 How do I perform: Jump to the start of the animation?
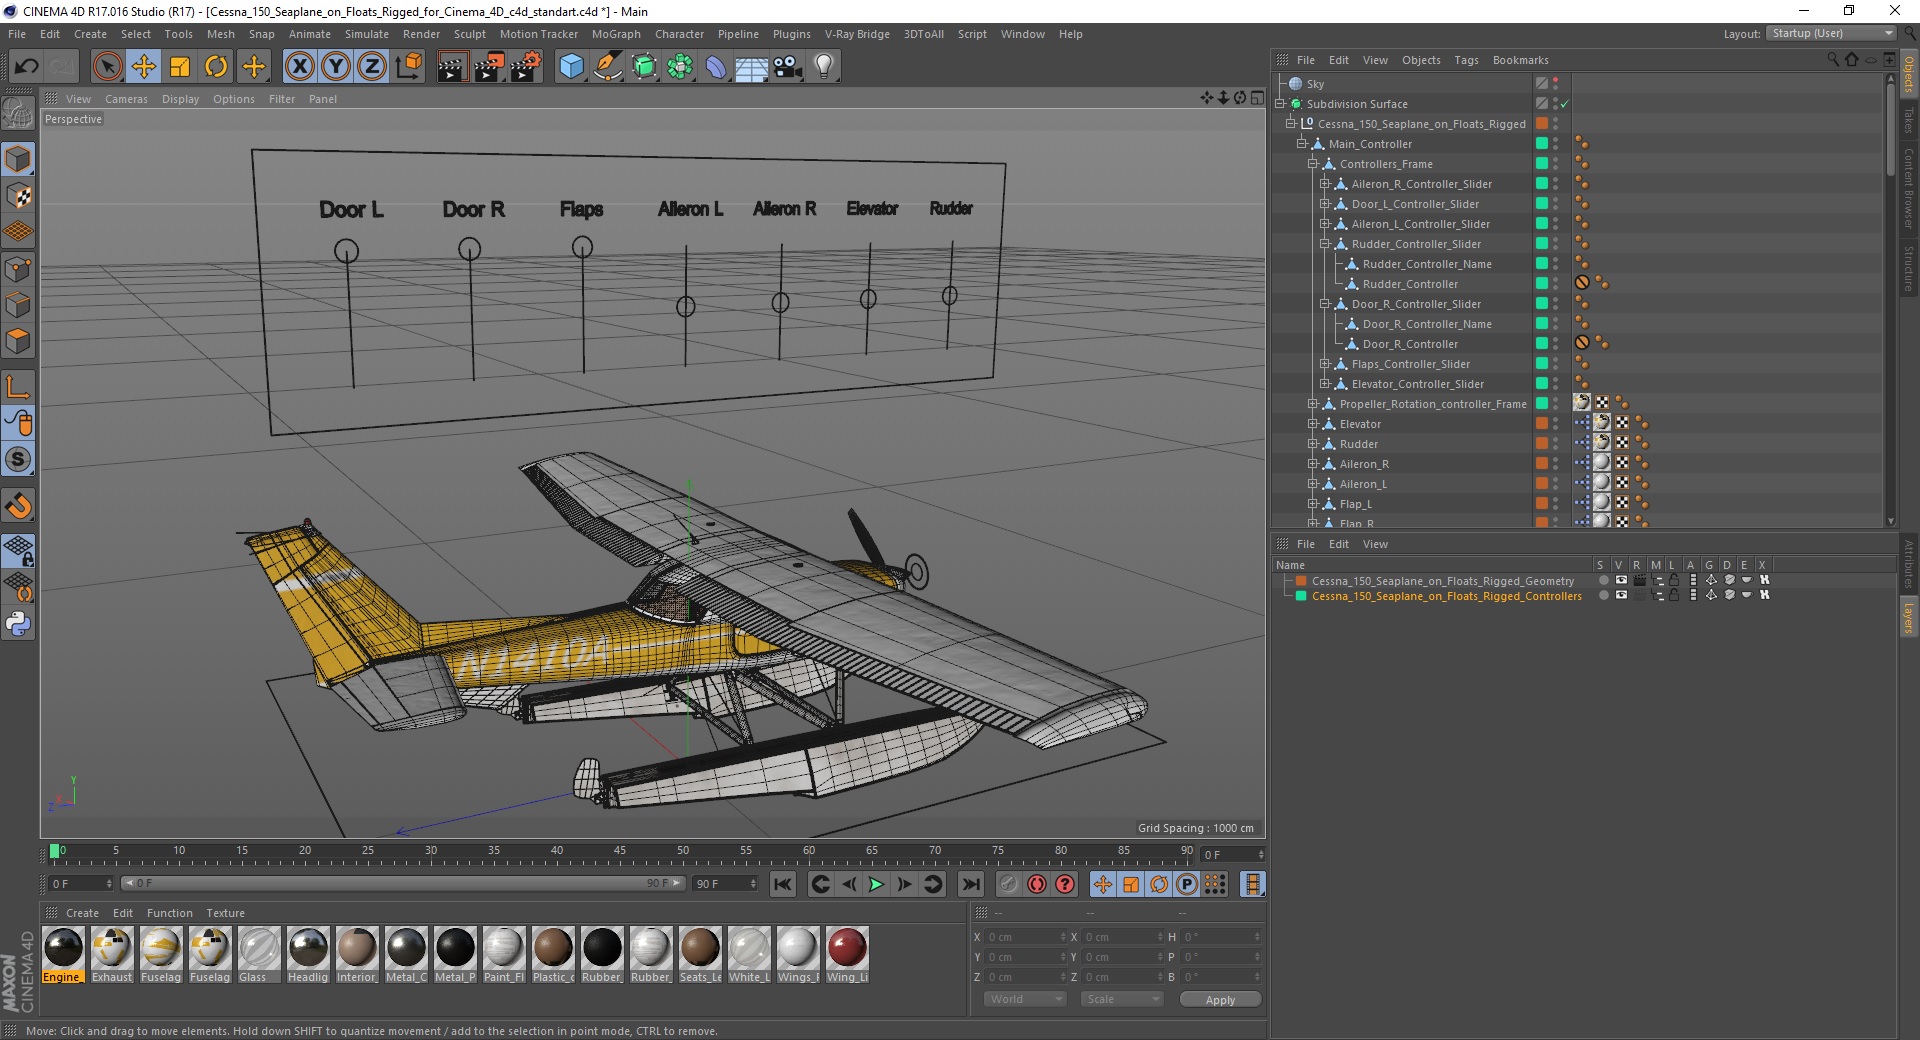(x=783, y=884)
